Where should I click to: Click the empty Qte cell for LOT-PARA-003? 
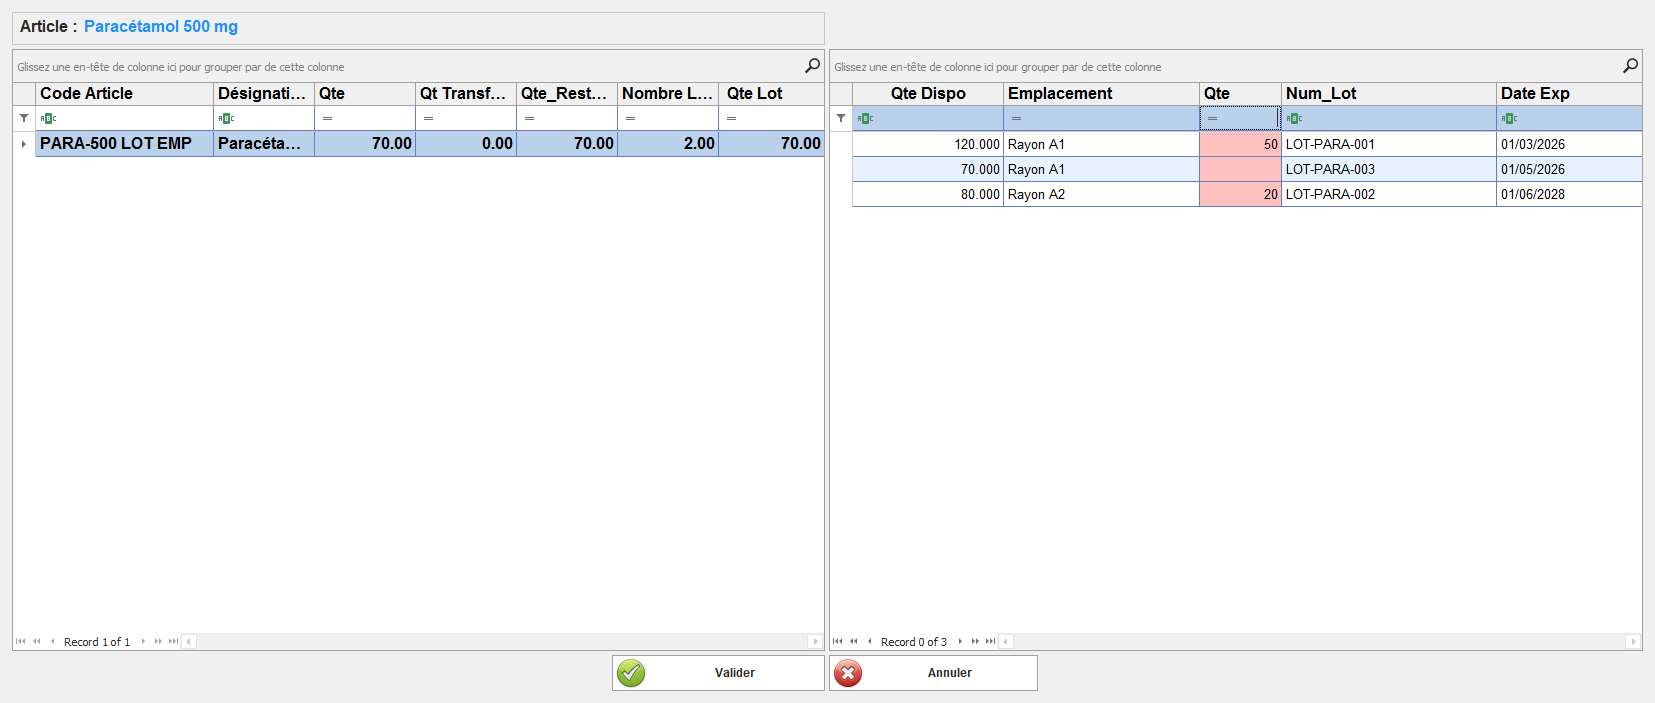pos(1240,169)
